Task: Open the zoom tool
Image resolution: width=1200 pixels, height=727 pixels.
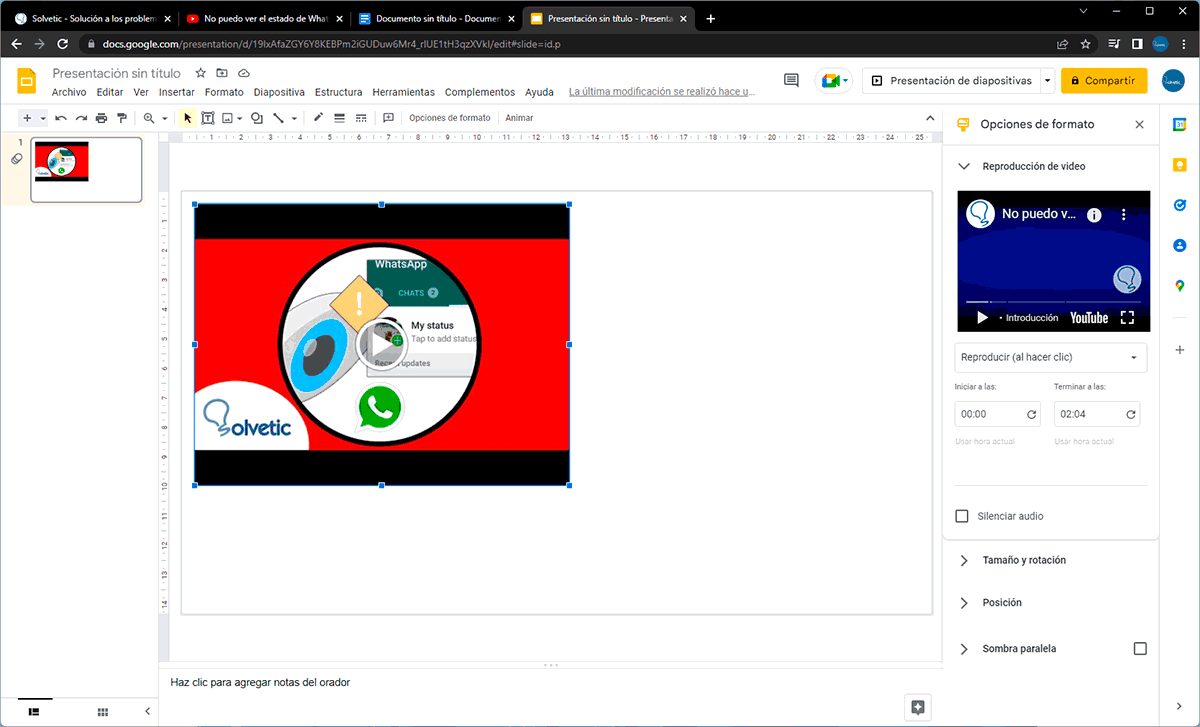Action: point(149,118)
